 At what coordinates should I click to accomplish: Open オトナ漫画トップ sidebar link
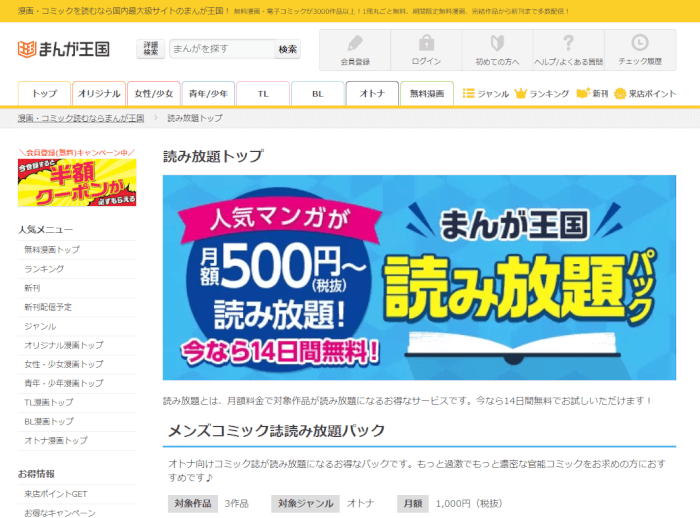(56, 441)
